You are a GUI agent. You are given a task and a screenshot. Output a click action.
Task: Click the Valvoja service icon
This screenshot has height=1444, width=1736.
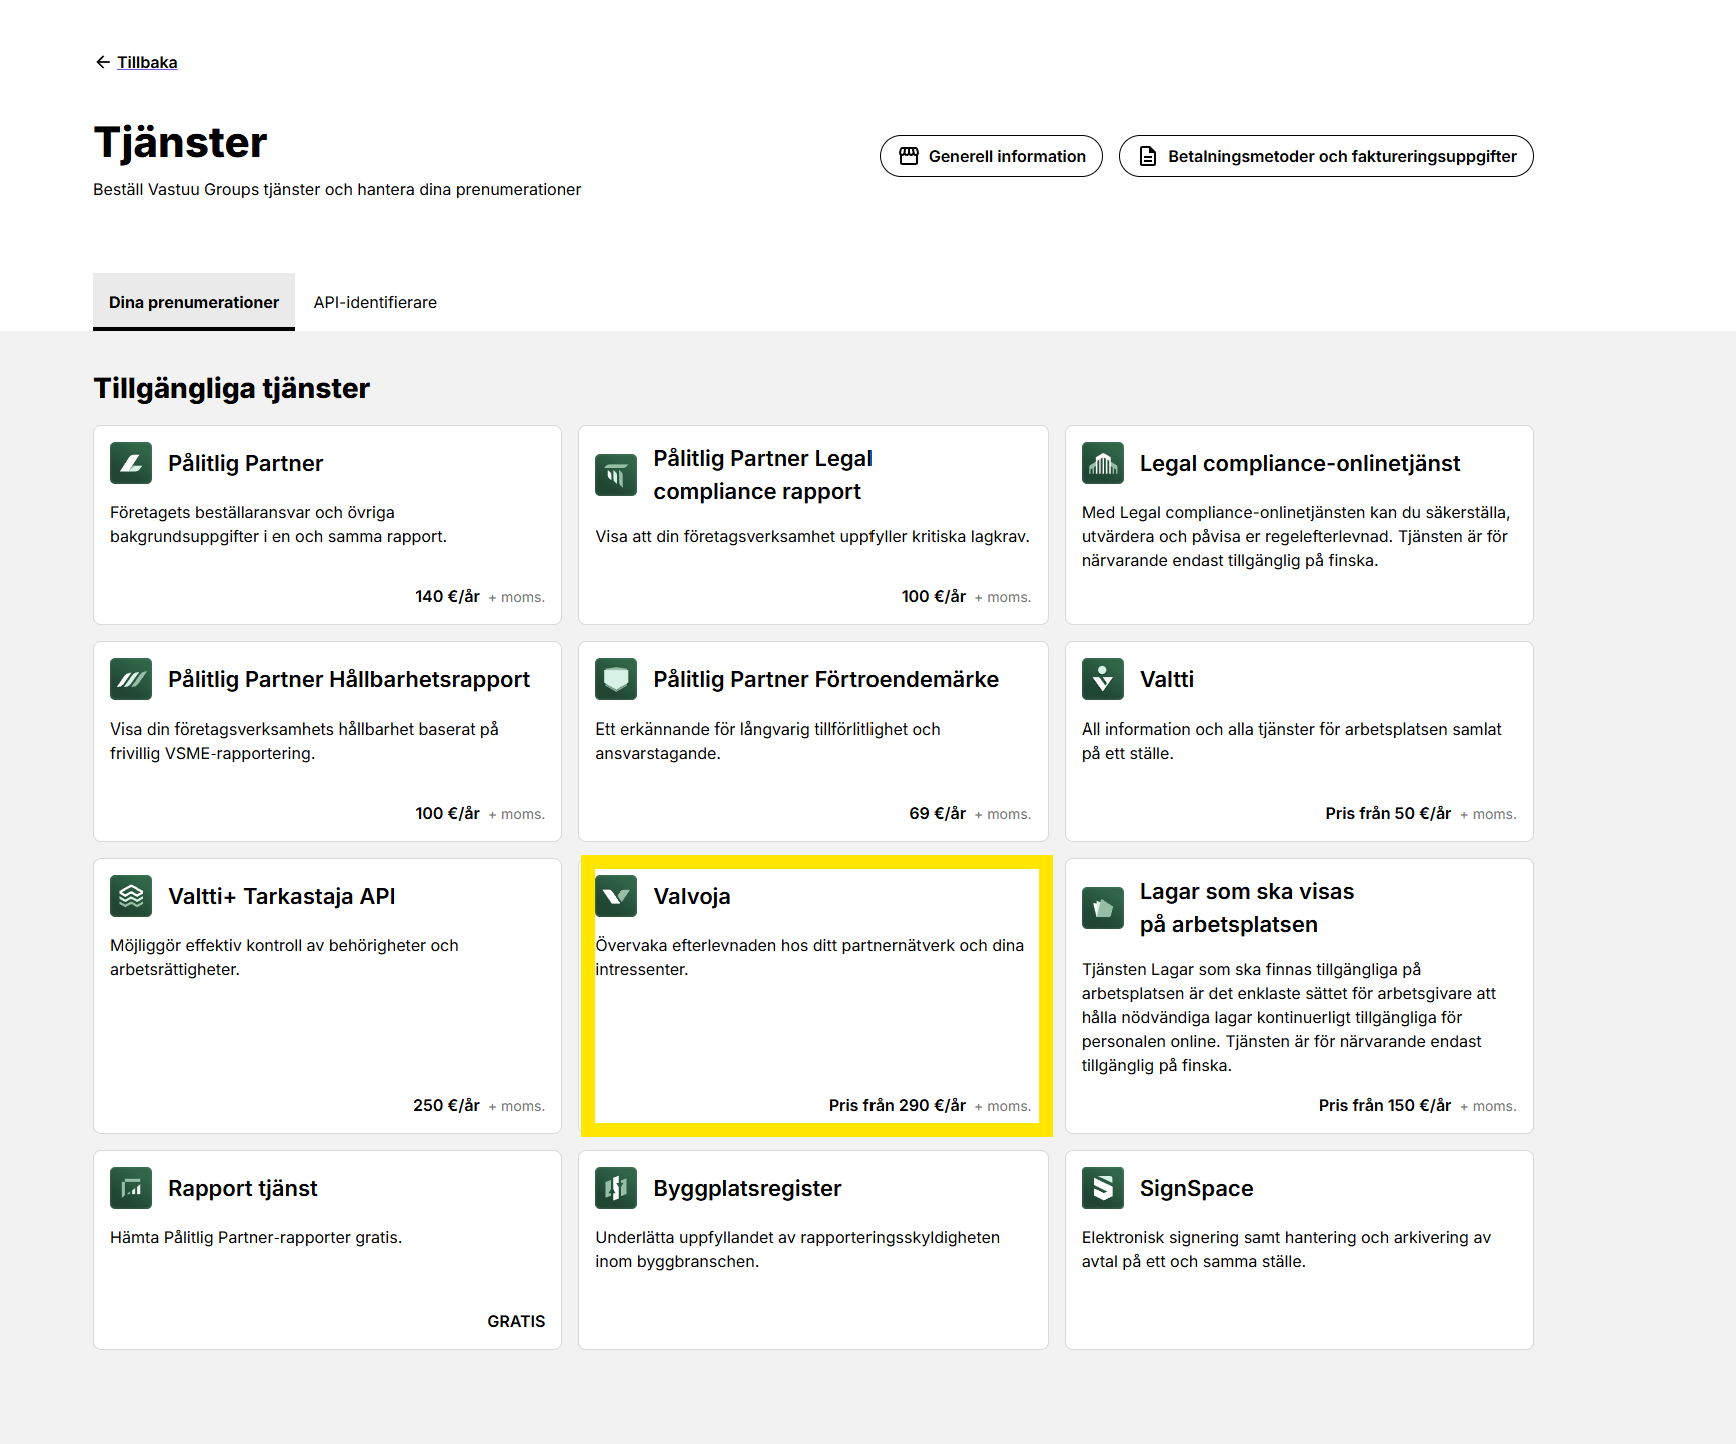click(x=616, y=896)
